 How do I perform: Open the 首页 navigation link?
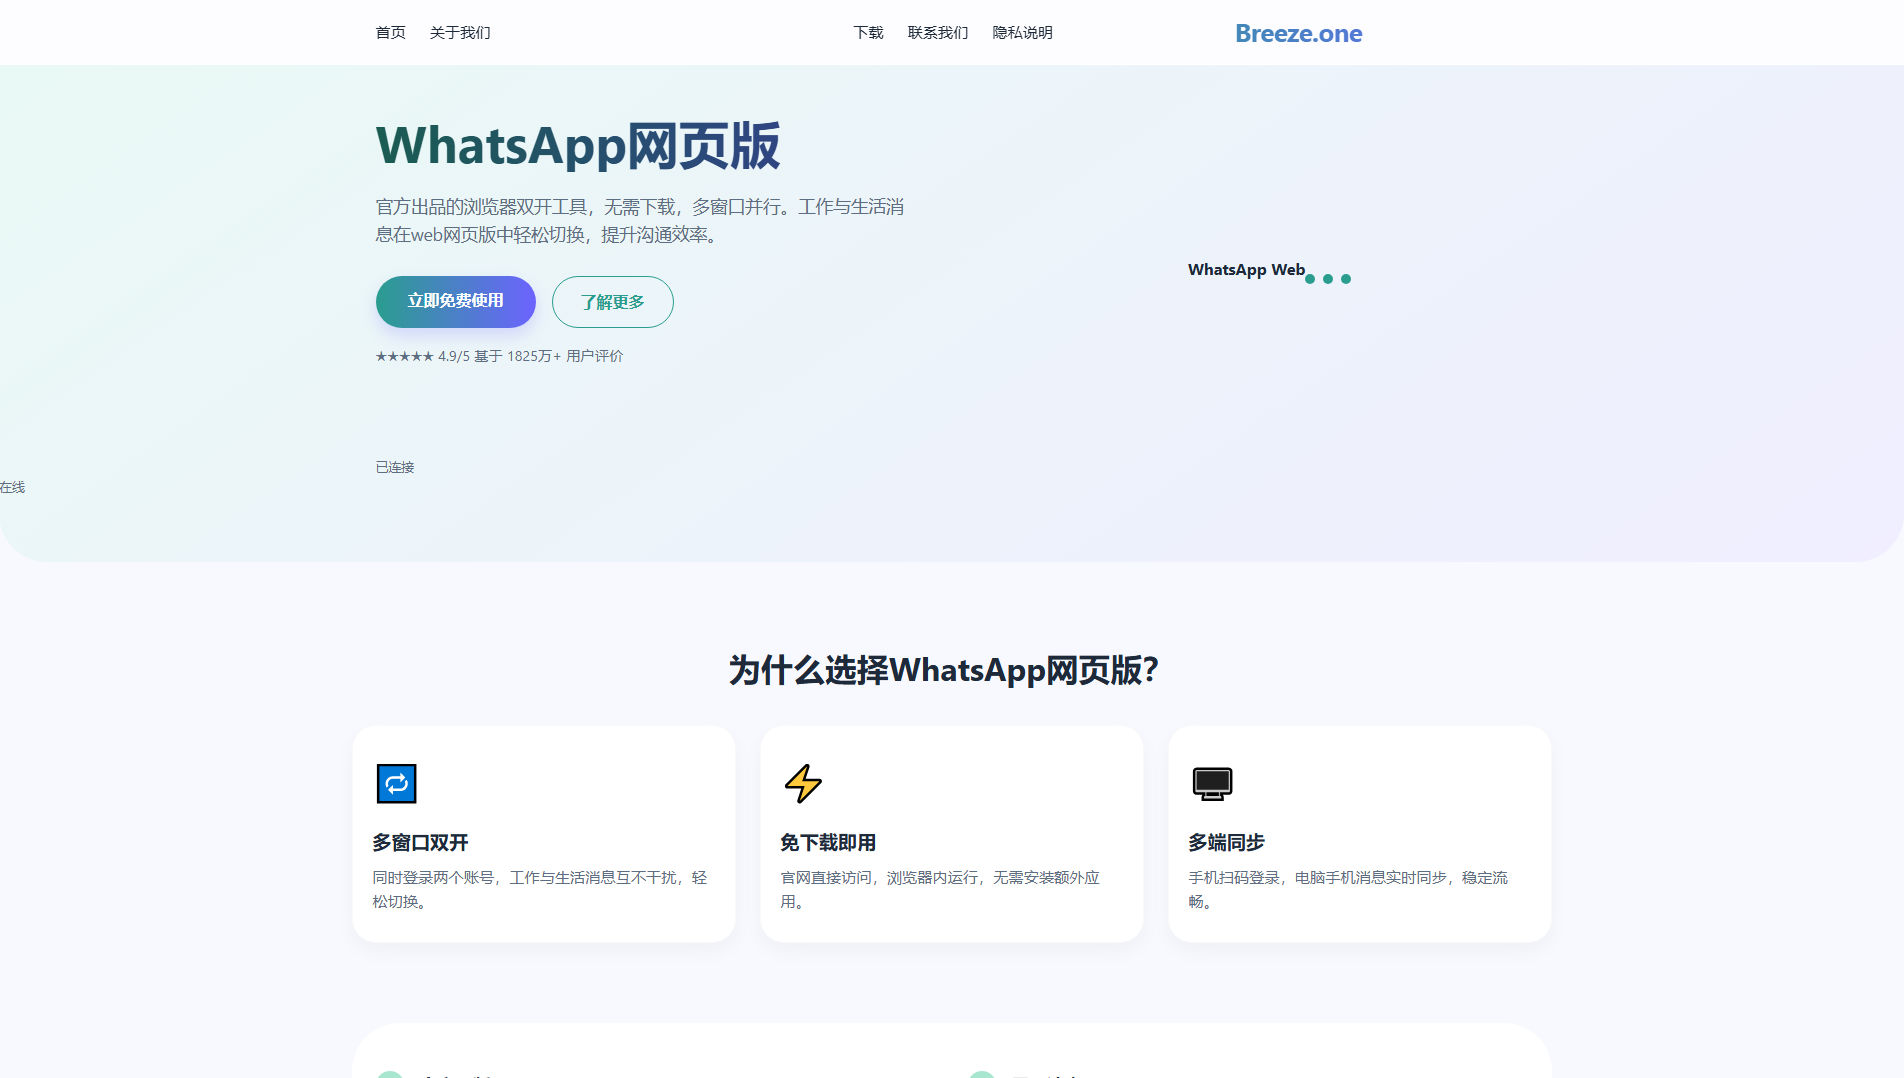[390, 33]
